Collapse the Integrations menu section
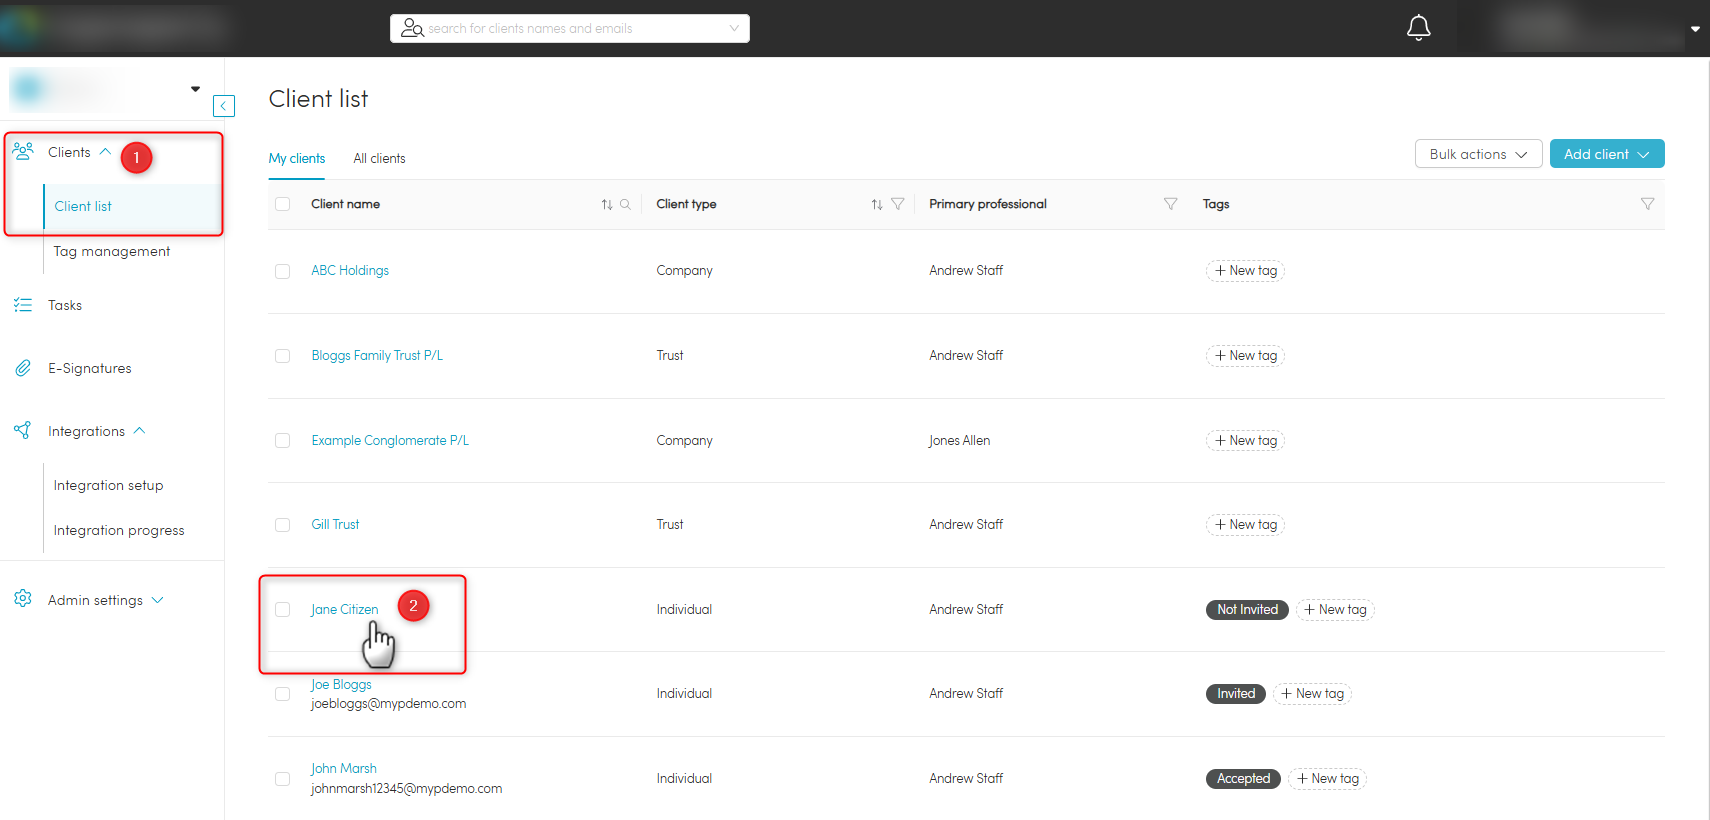The height and width of the screenshot is (820, 1710). [x=139, y=431]
